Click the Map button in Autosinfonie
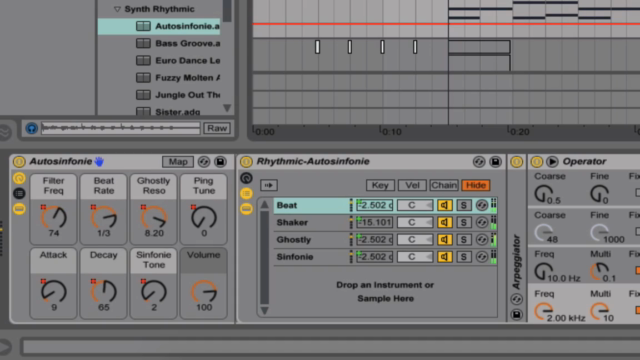640x360 pixels. tap(178, 162)
